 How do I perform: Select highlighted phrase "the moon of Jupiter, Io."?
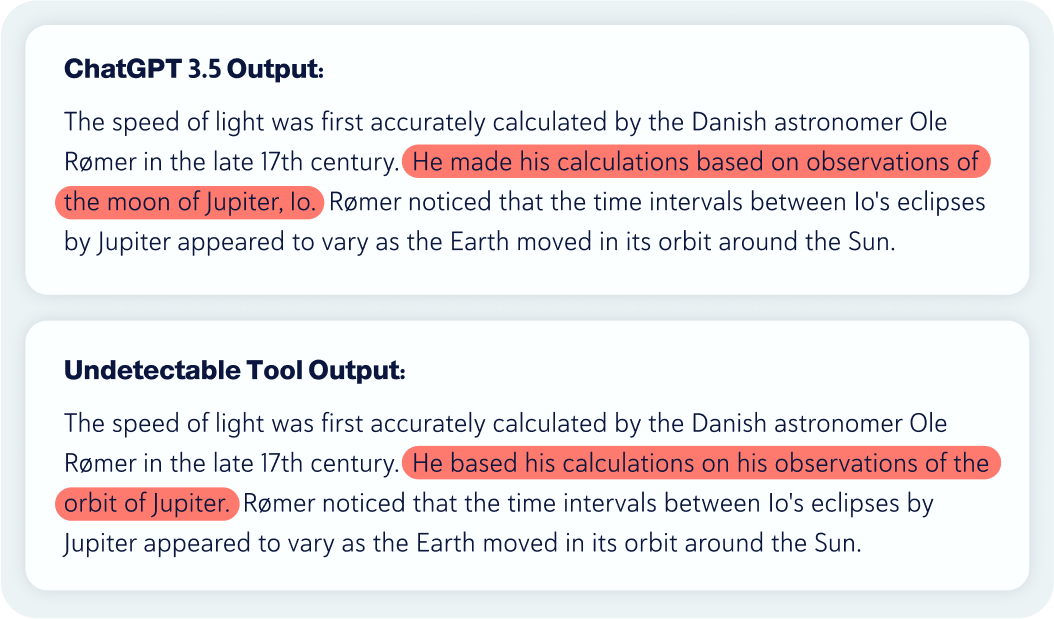pyautogui.click(x=190, y=202)
